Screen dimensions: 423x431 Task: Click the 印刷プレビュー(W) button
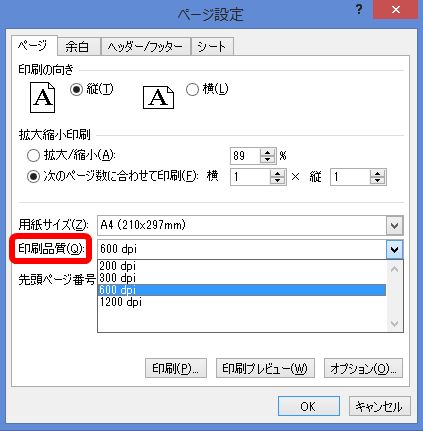265,368
